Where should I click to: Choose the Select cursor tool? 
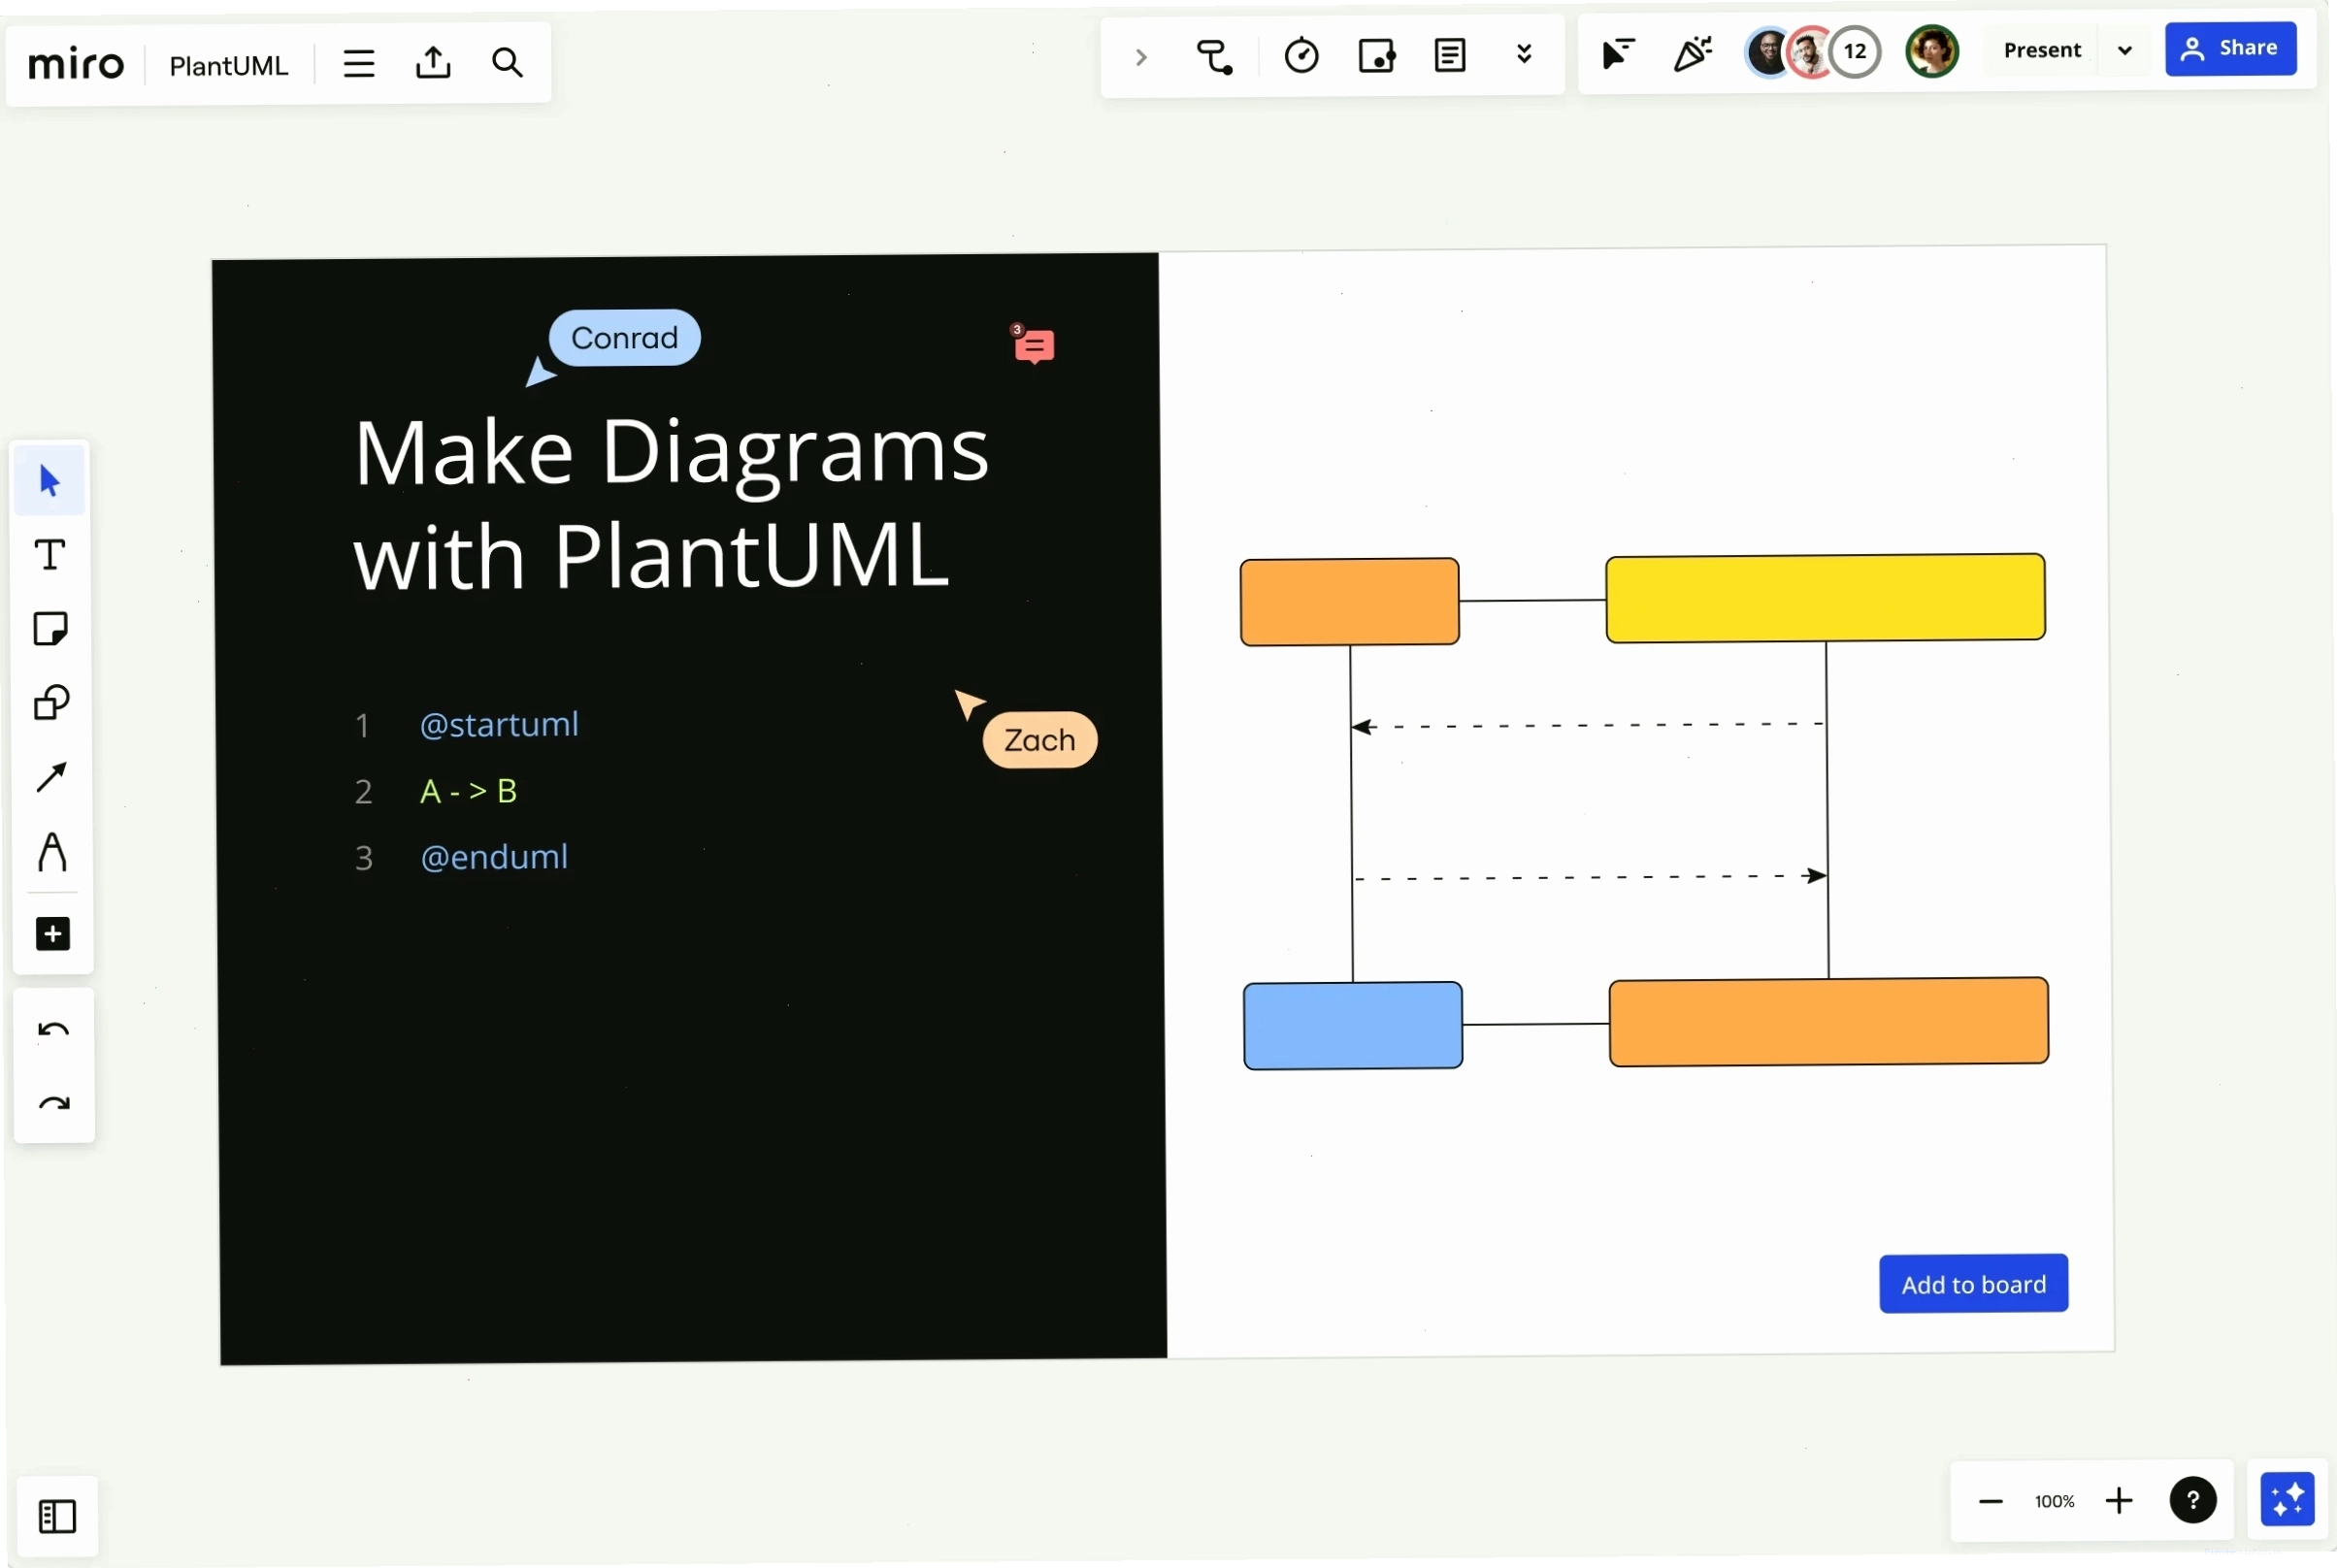(x=50, y=481)
